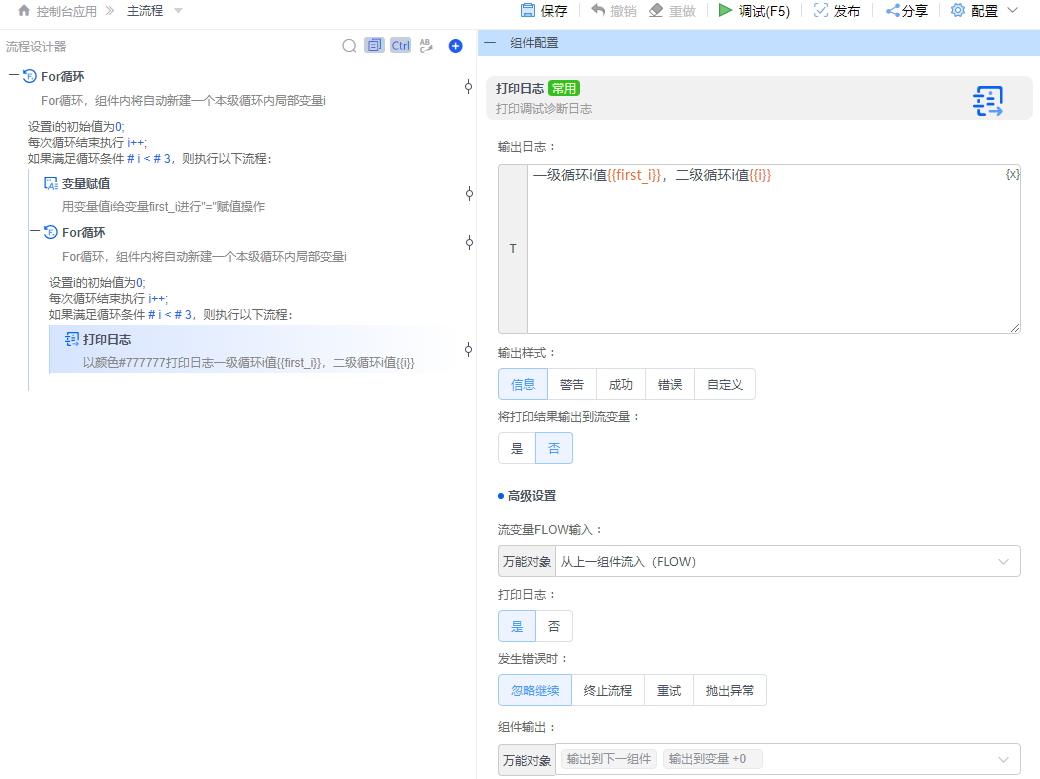Click the 保存 toolbar label
Screen dimensions: 1040x779
tap(554, 11)
